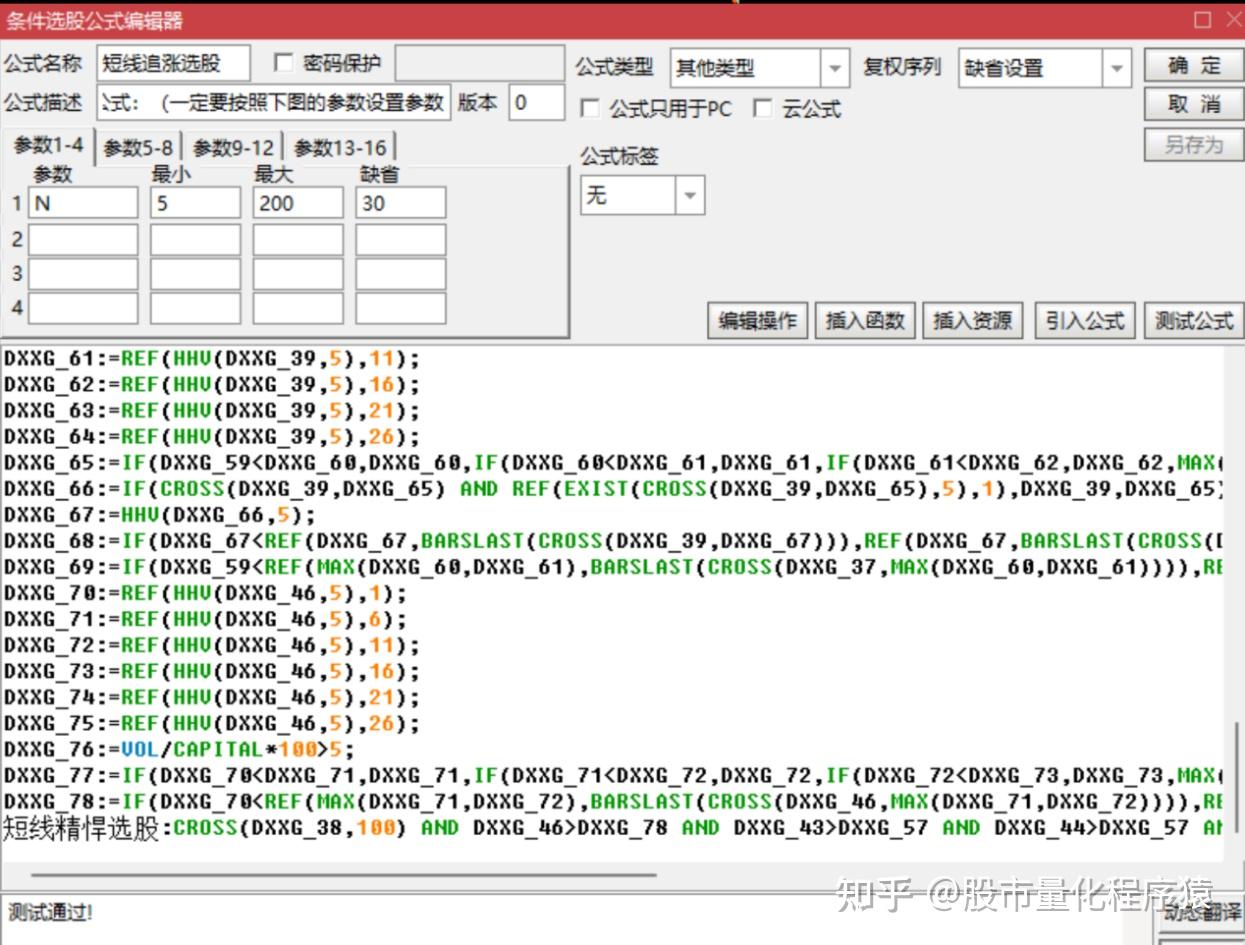Viewport: 1245px width, 945px height.
Task: Click the parameter 3 name field
Action: point(83,274)
